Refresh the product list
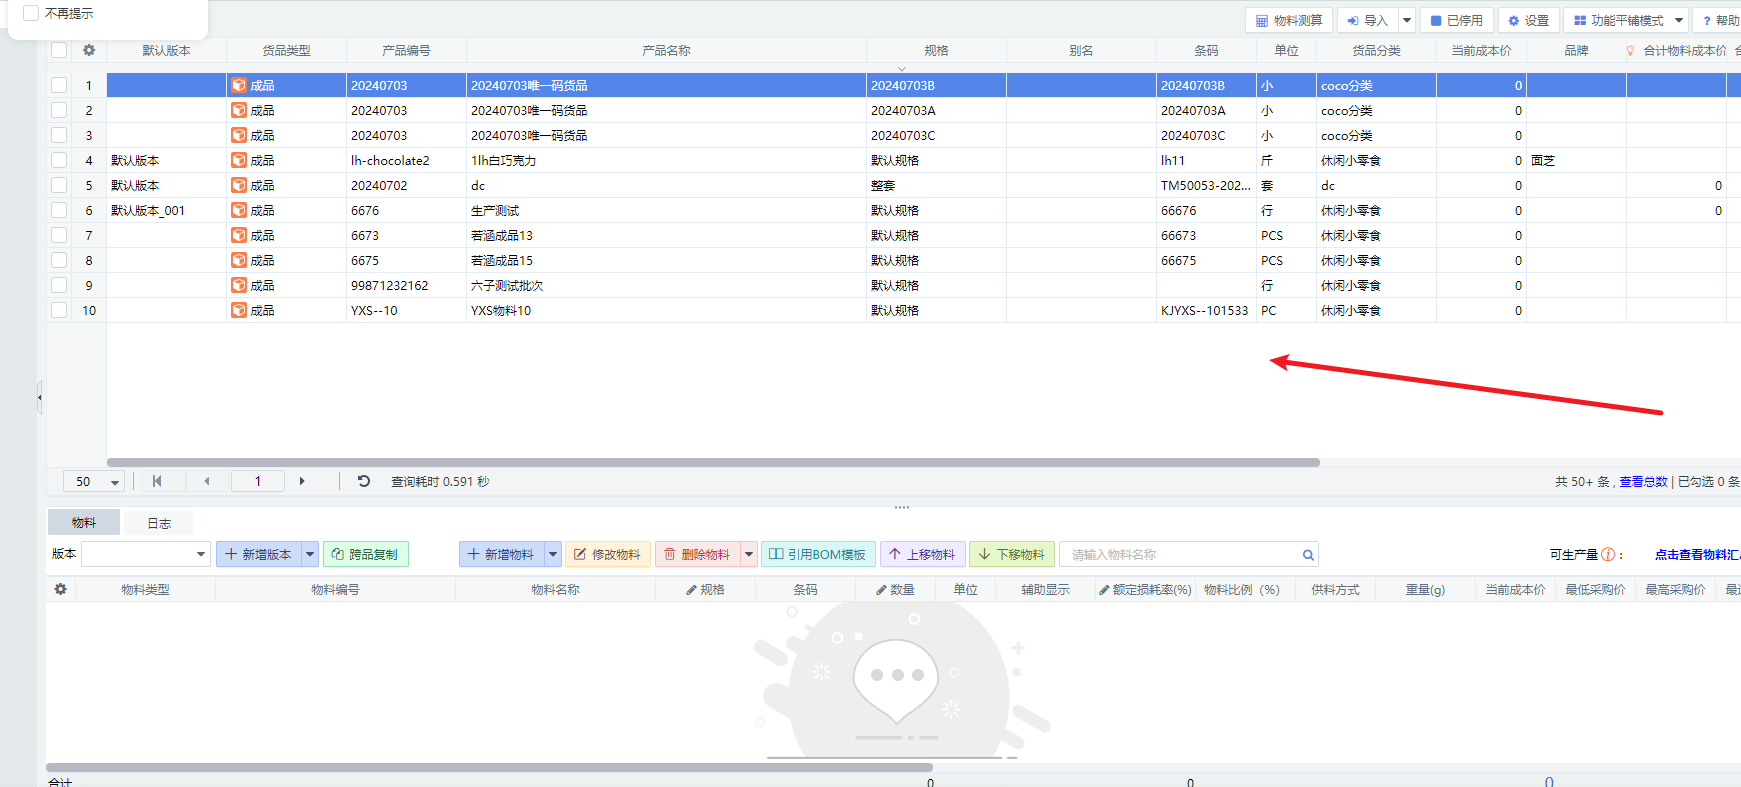Viewport: 1741px width, 787px height. click(364, 481)
